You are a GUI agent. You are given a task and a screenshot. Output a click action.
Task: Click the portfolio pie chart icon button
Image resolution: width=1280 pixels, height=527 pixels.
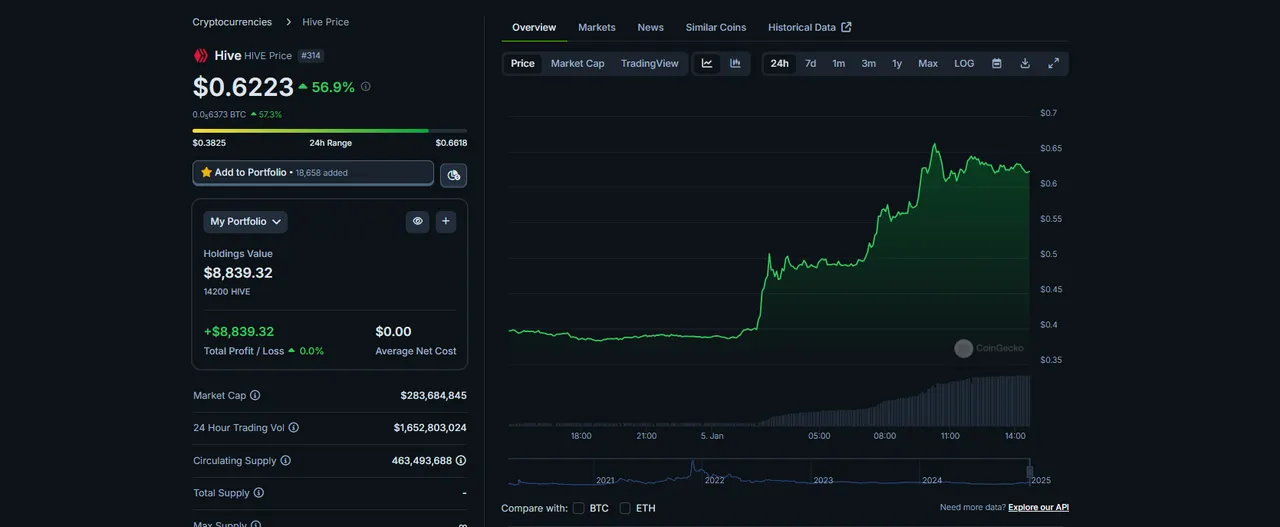(454, 175)
